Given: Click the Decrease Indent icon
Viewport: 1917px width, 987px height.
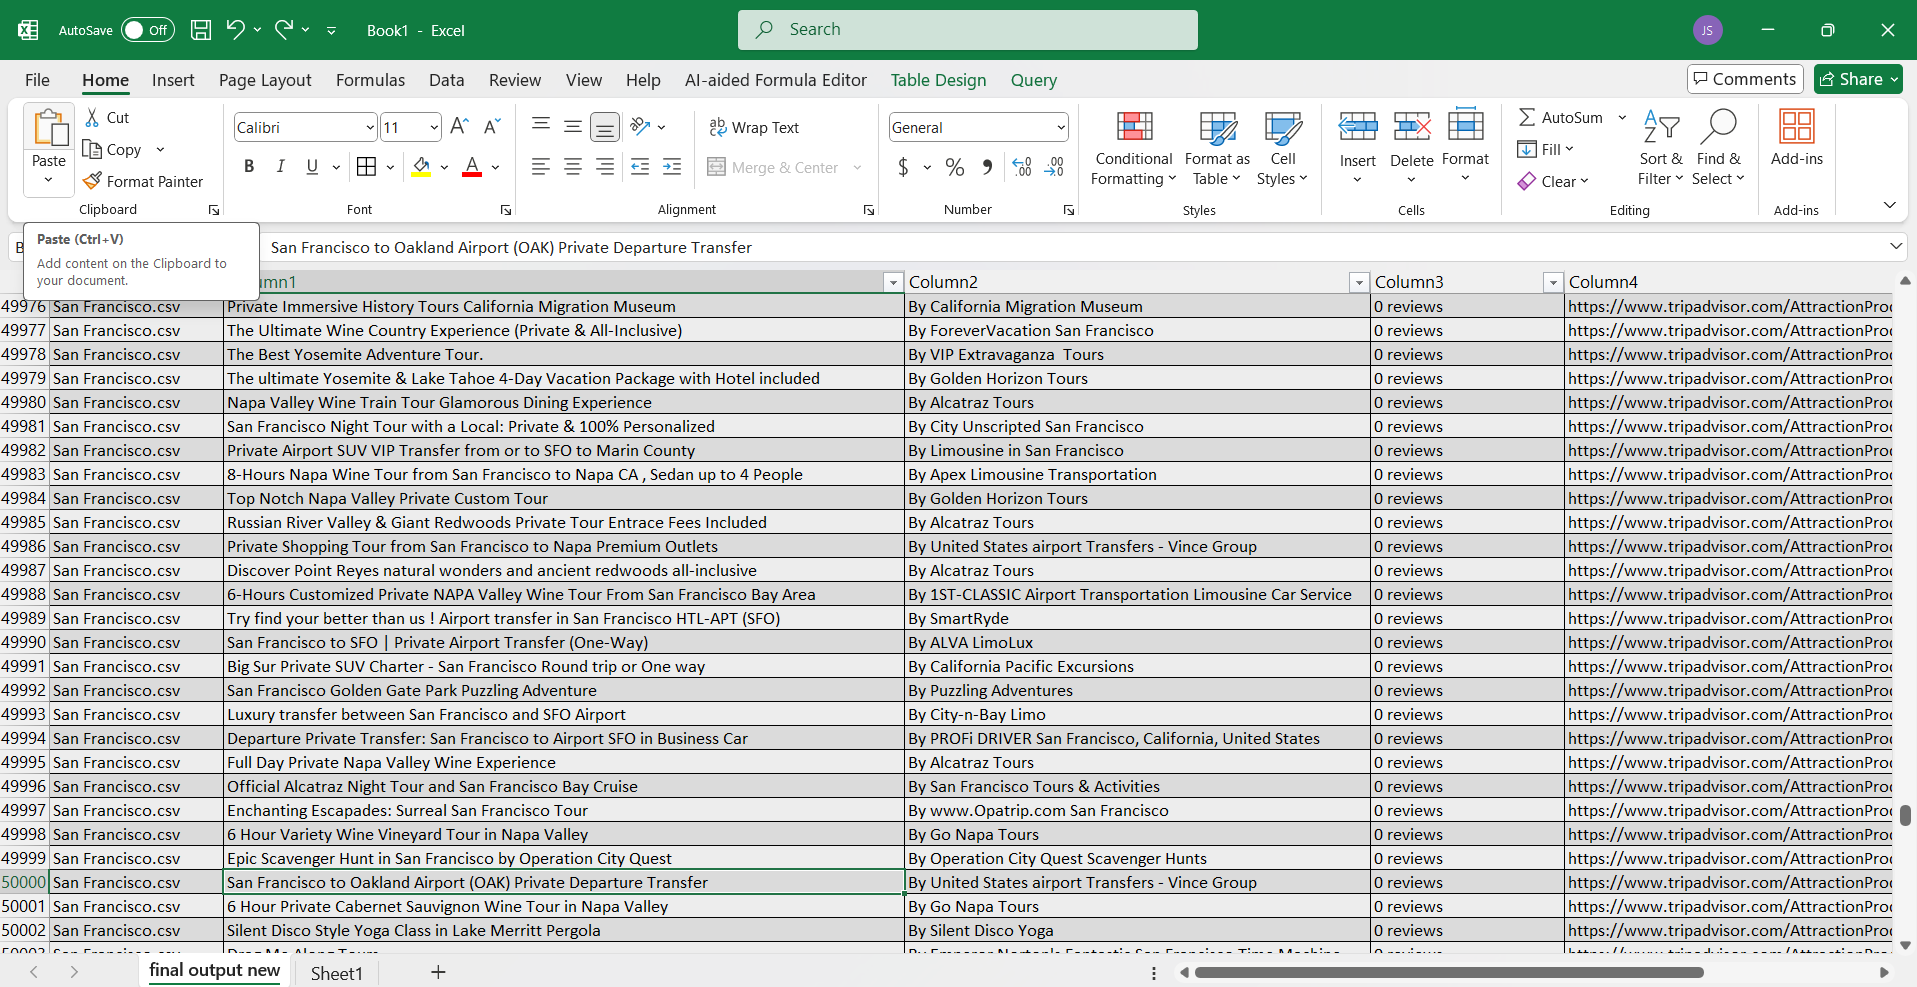Looking at the screenshot, I should [x=640, y=167].
